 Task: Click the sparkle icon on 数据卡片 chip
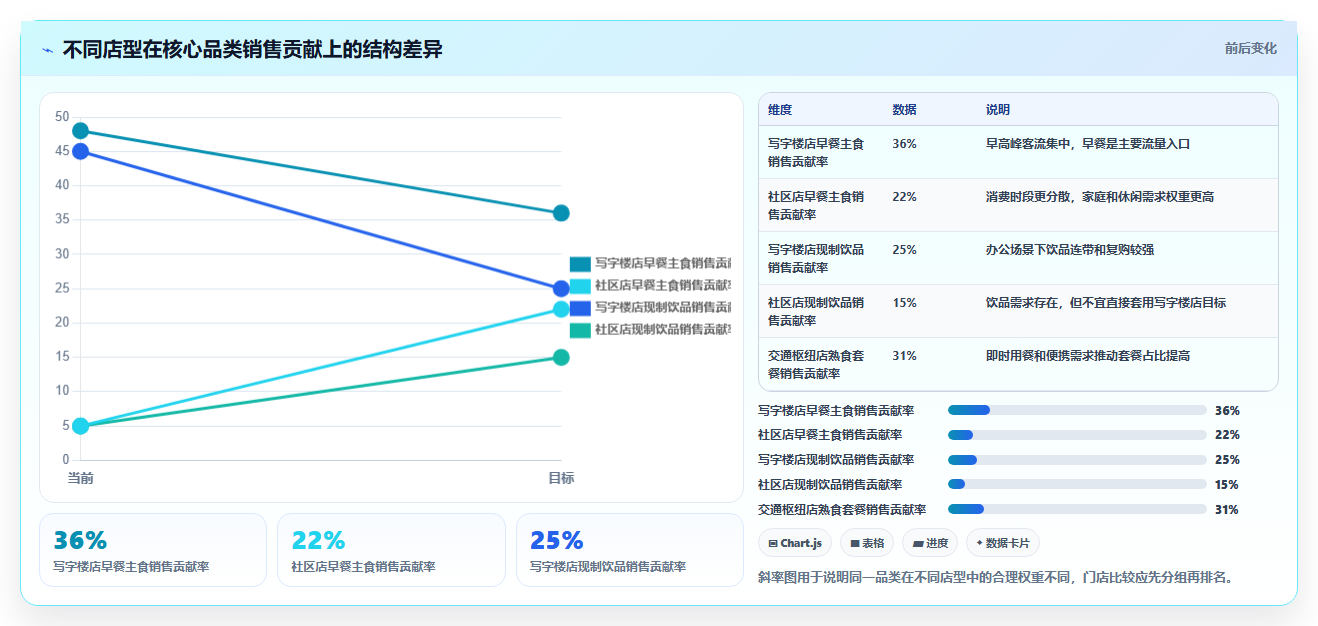tap(980, 543)
